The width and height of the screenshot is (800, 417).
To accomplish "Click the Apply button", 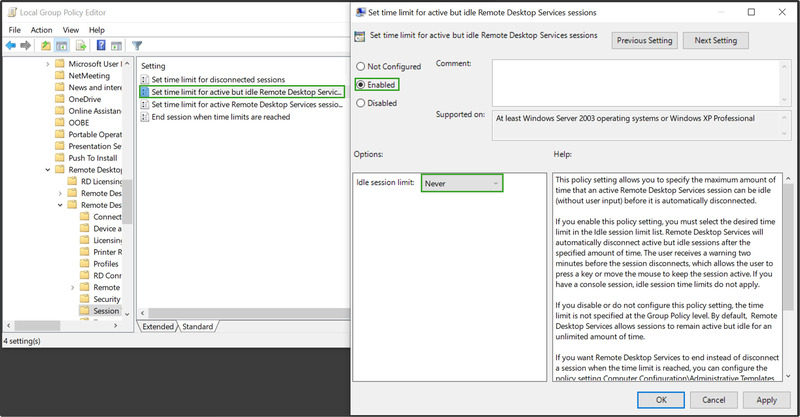I will (766, 400).
